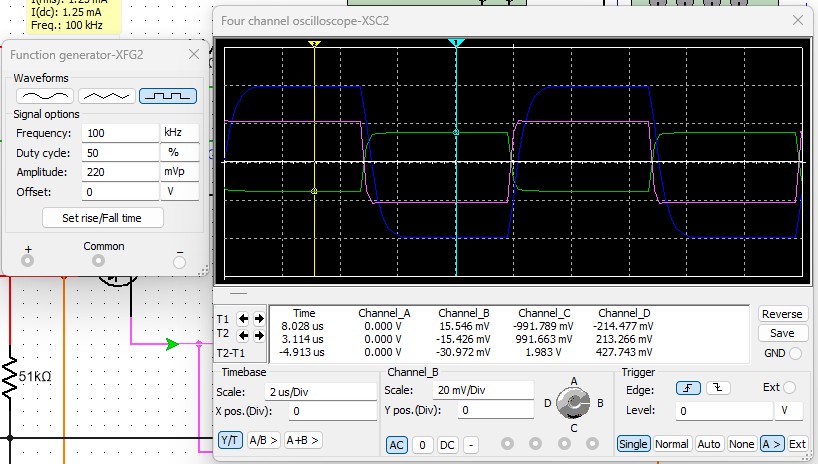Viewport: 818px width, 464px height.
Task: Click the Reverse button
Action: [782, 314]
